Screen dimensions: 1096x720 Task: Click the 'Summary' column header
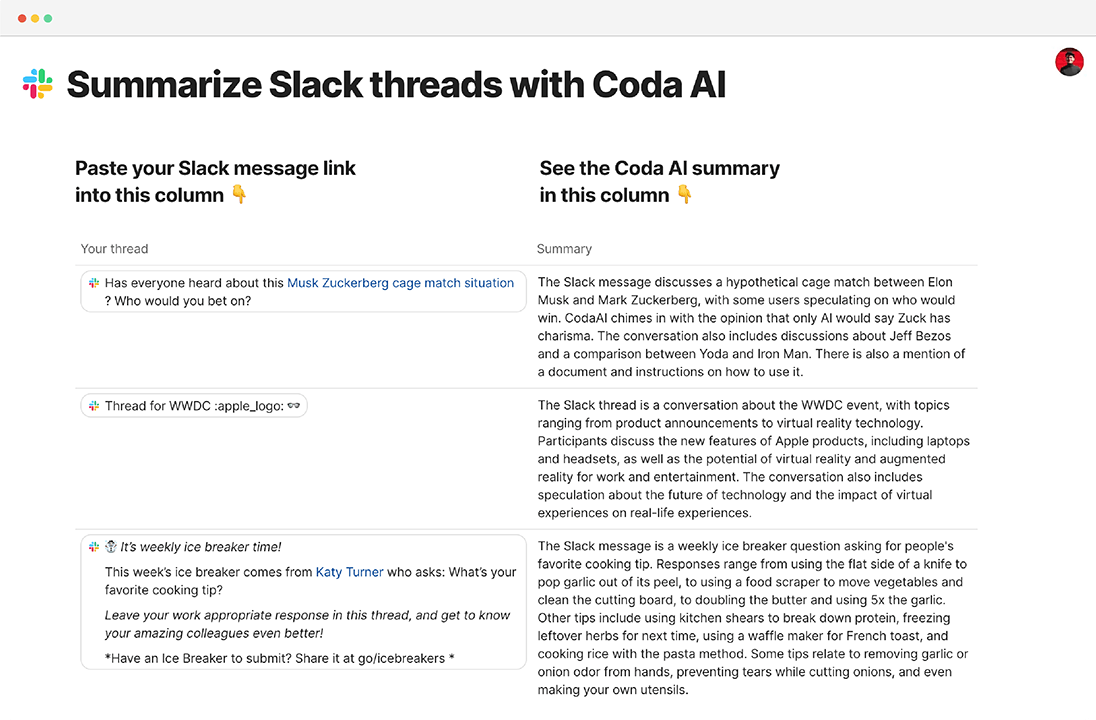point(564,249)
